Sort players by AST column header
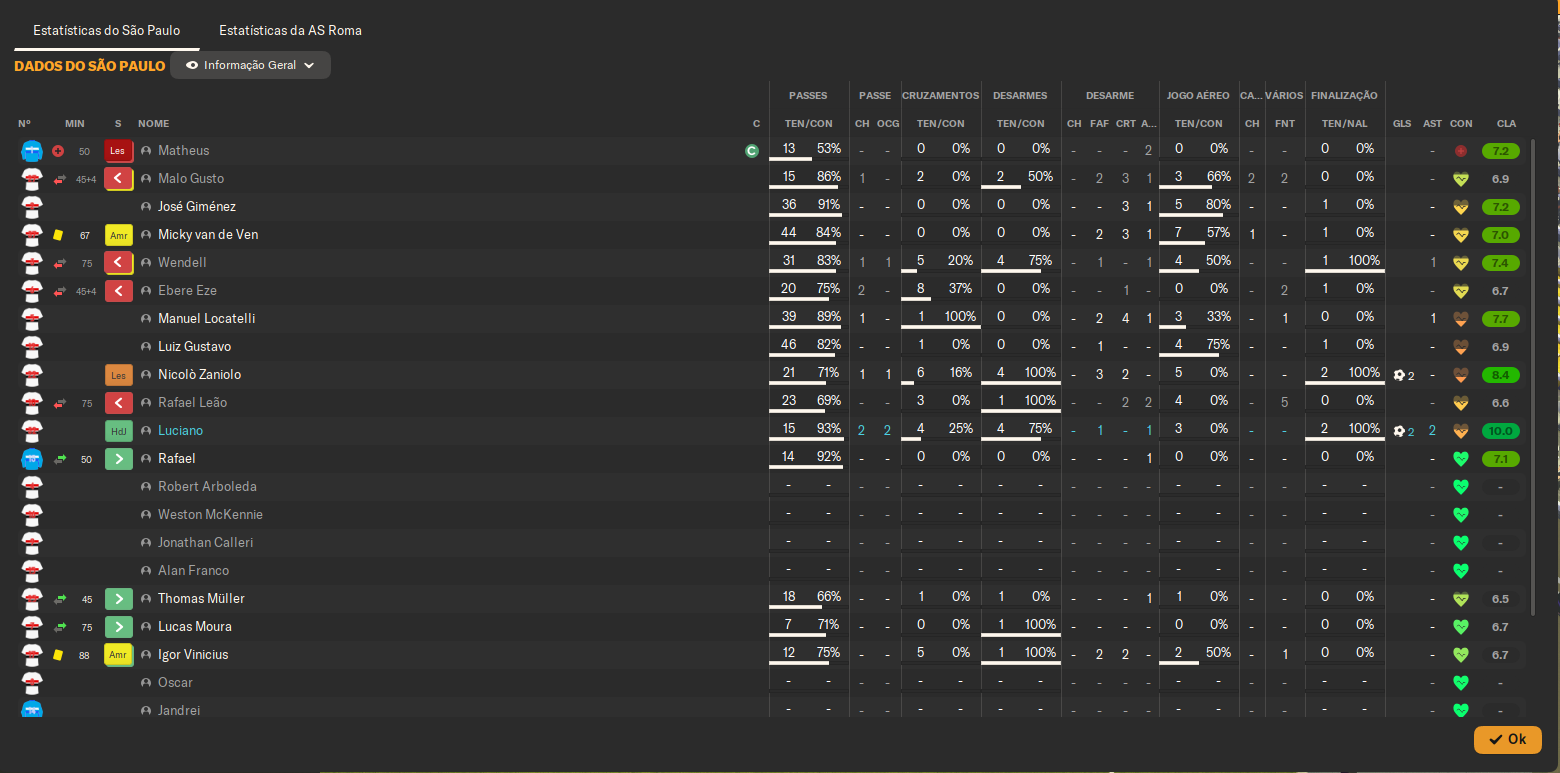The width and height of the screenshot is (1560, 773). coord(1432,124)
